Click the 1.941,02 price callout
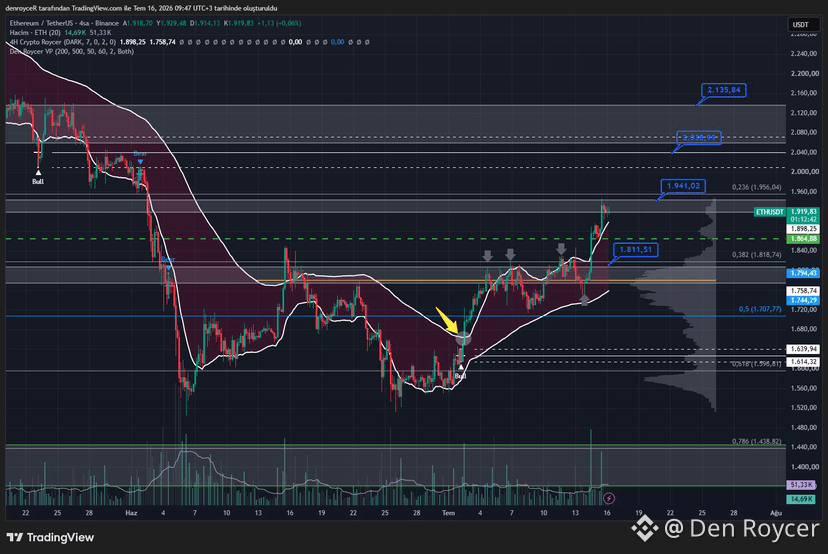The height and width of the screenshot is (554, 828). pos(683,186)
